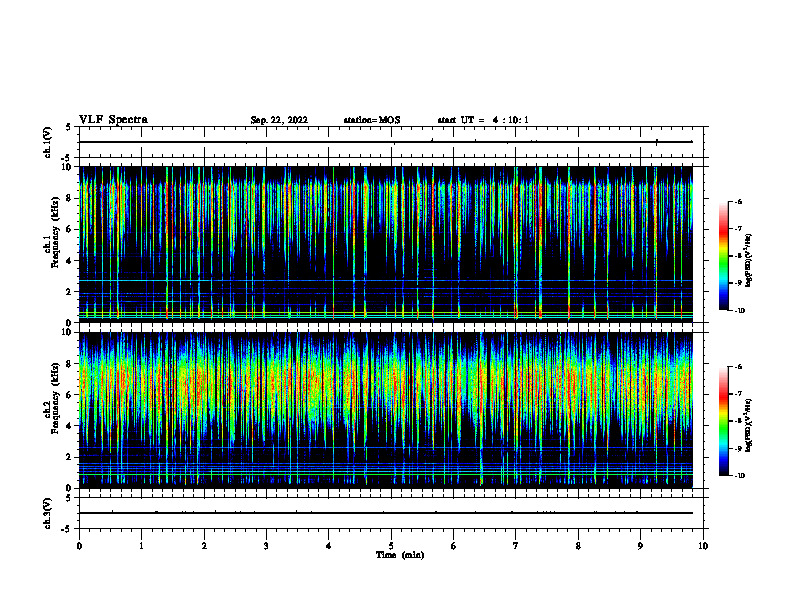
Task: Click time axis tick label "5"
Action: pyautogui.click(x=391, y=546)
